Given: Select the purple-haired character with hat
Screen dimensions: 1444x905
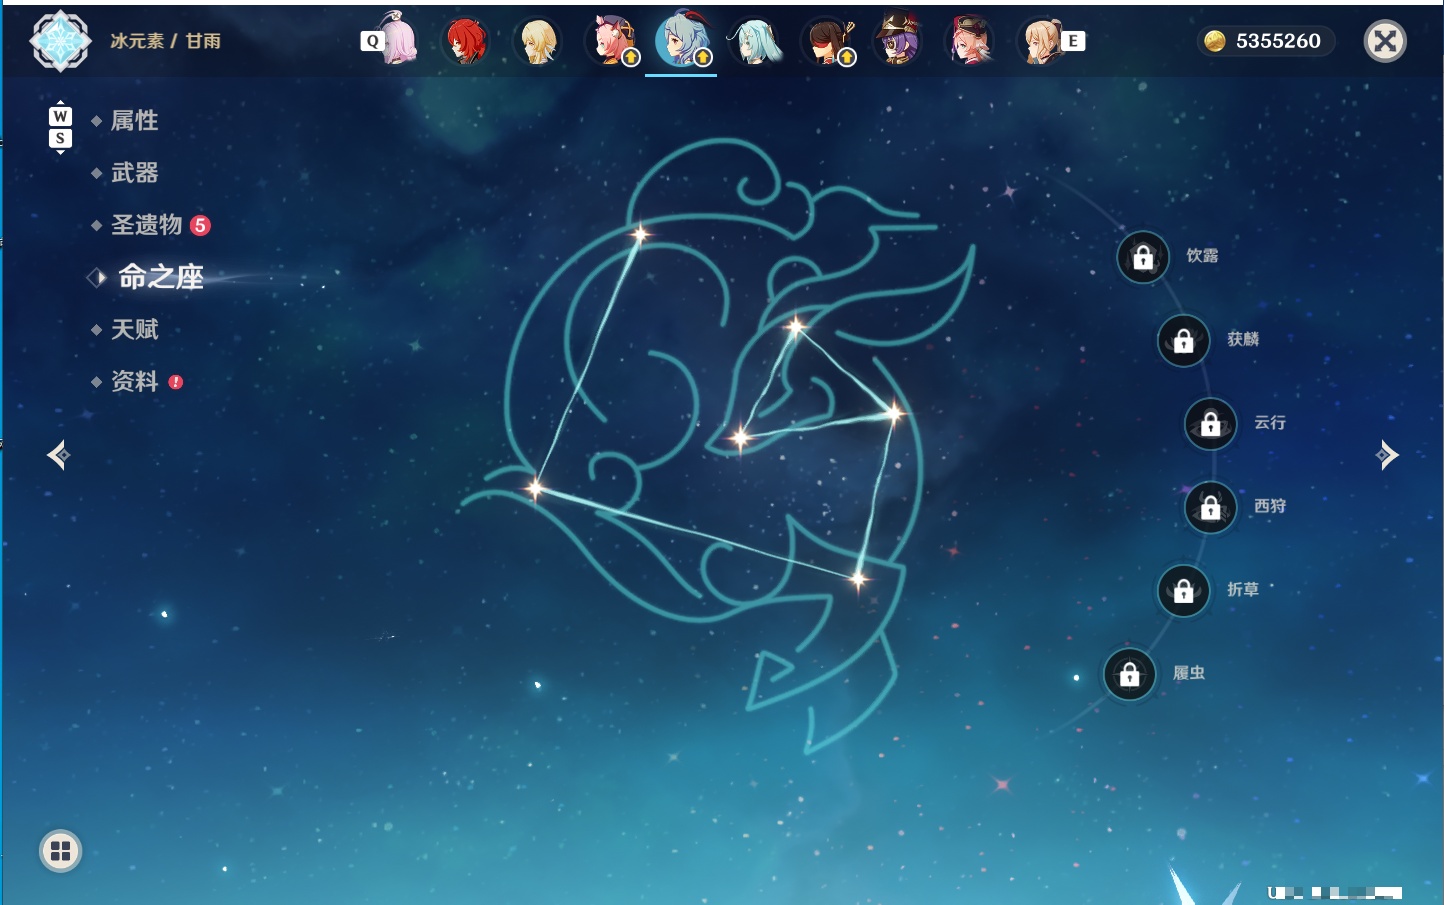Looking at the screenshot, I should pos(897,42).
